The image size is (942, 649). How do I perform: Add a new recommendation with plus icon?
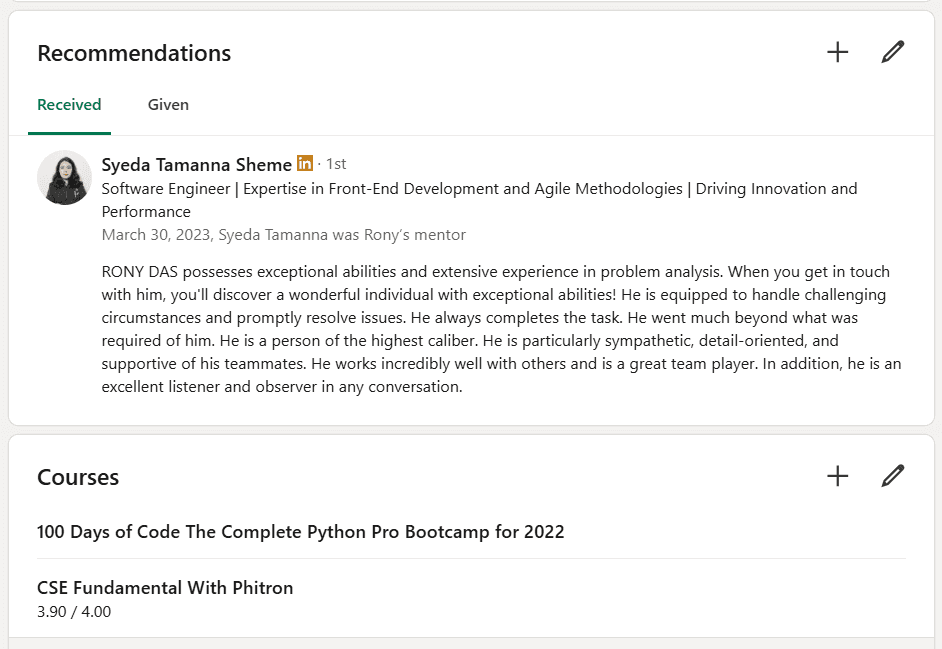point(838,53)
